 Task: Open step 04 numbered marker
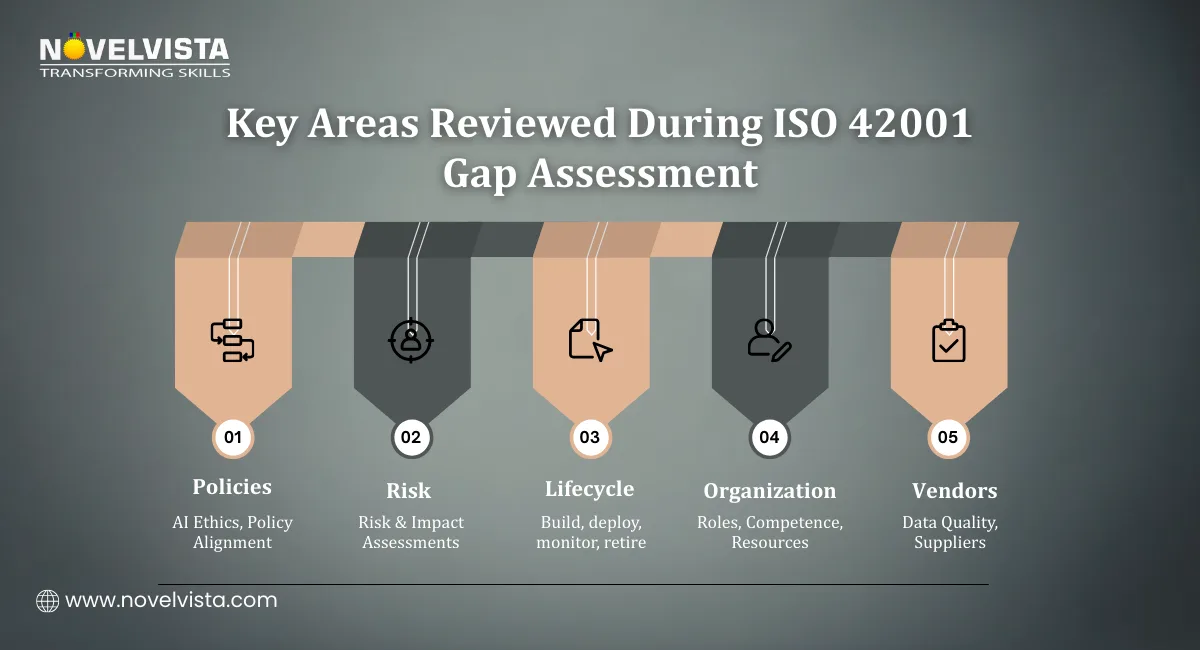pos(769,437)
